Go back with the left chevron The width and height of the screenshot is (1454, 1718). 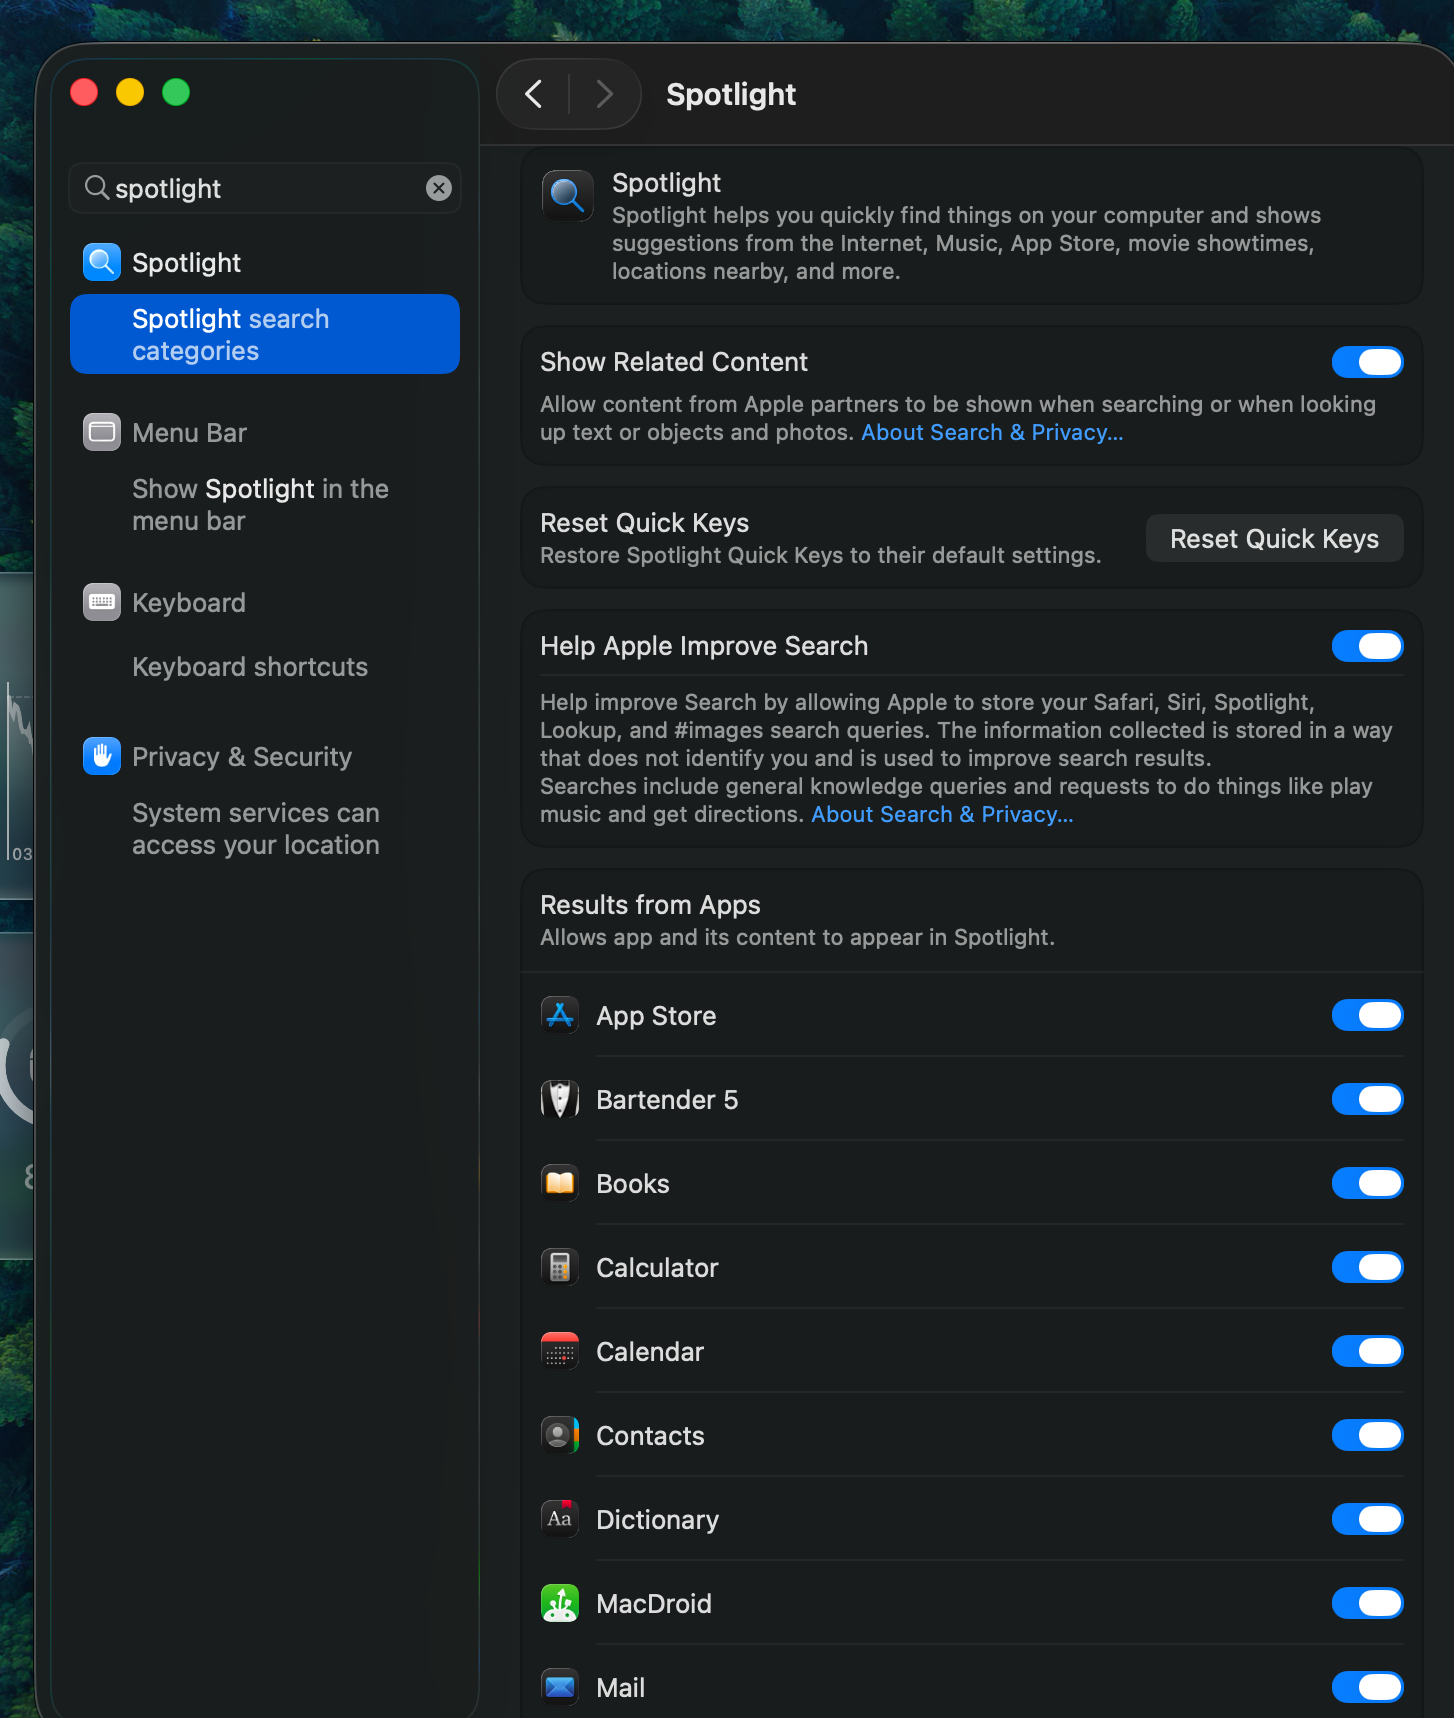coord(533,94)
